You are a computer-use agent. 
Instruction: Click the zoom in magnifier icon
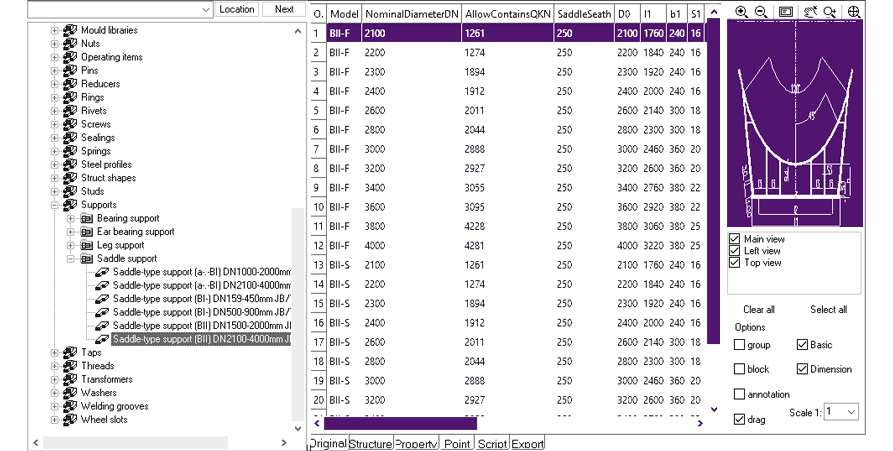[741, 12]
